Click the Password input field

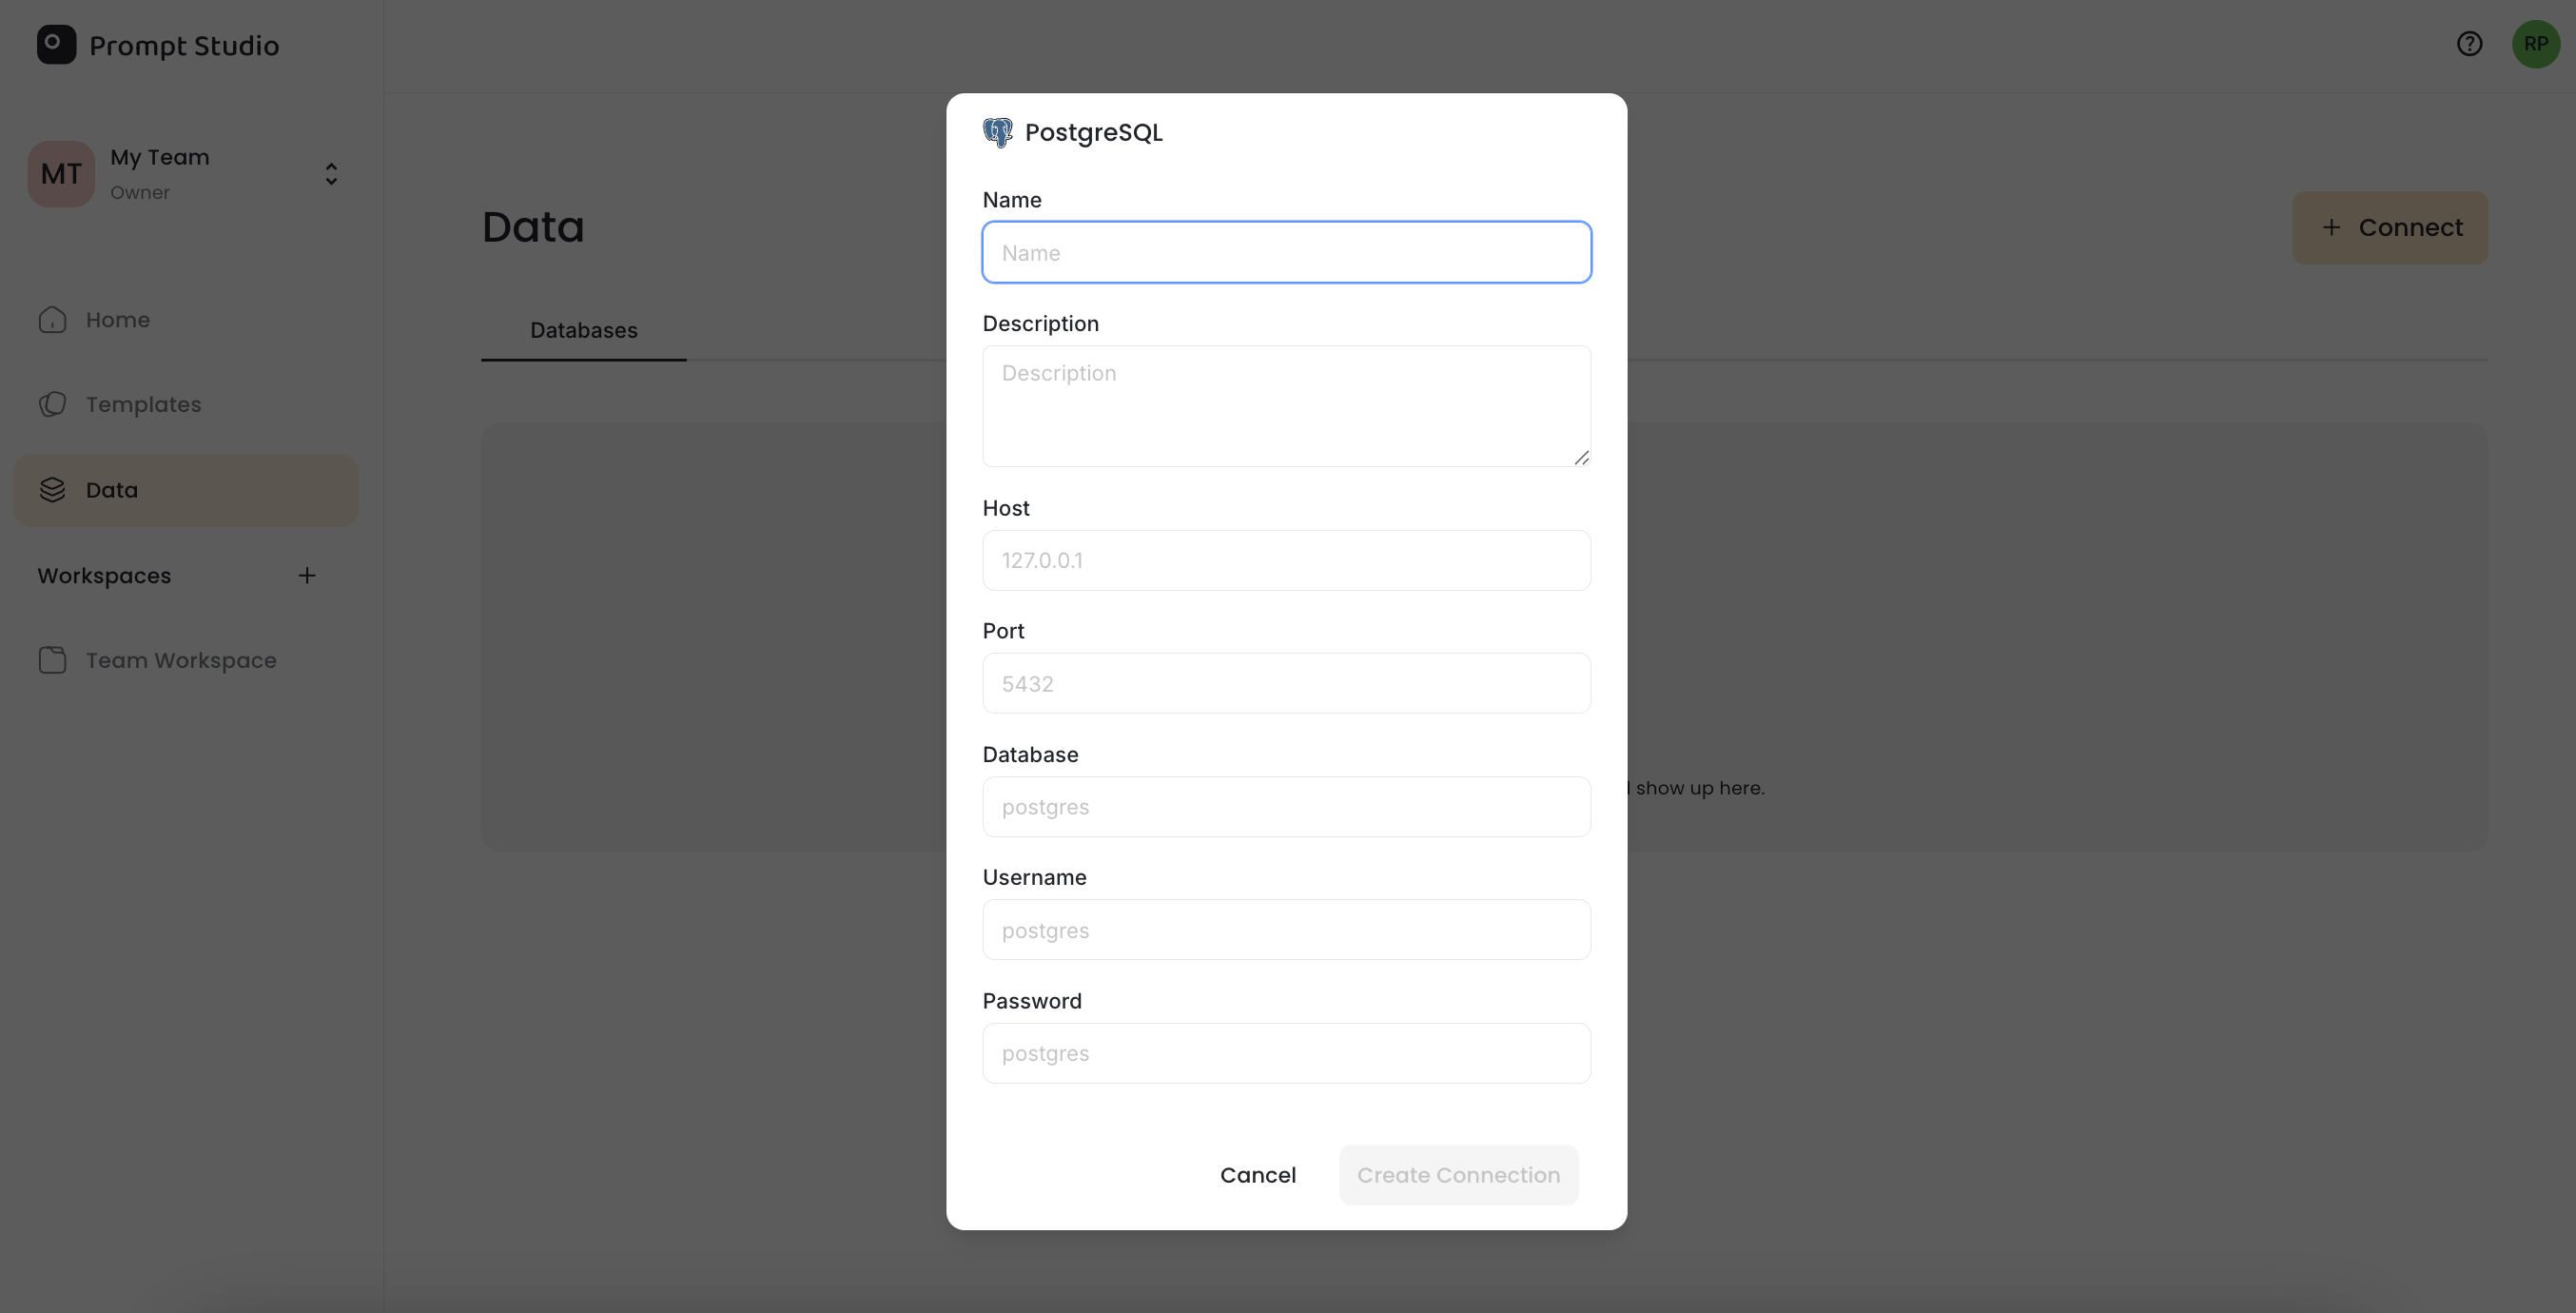click(x=1286, y=1054)
